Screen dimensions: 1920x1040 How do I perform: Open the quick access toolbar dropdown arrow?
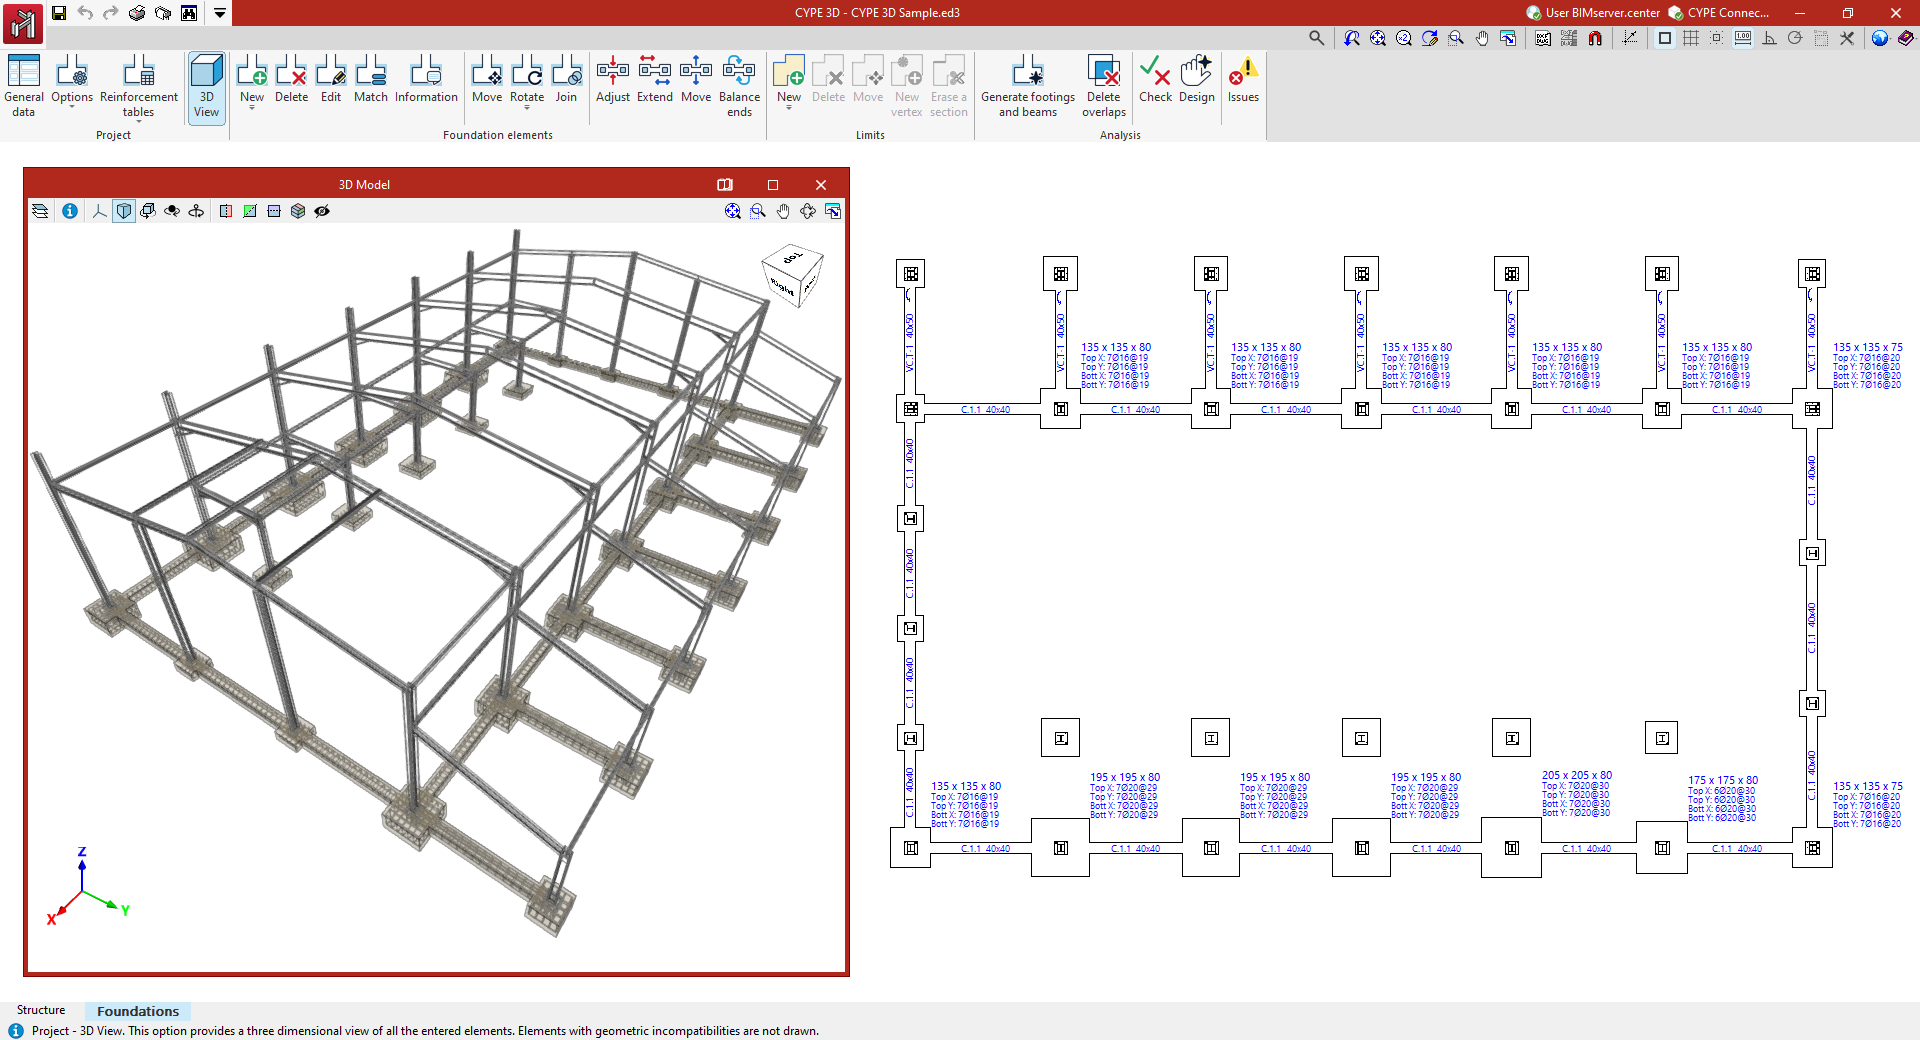point(220,13)
